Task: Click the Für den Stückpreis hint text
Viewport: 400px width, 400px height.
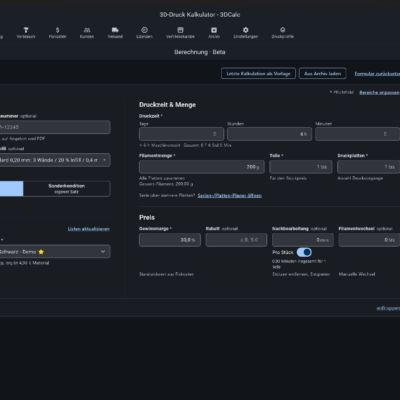Action: (x=288, y=178)
